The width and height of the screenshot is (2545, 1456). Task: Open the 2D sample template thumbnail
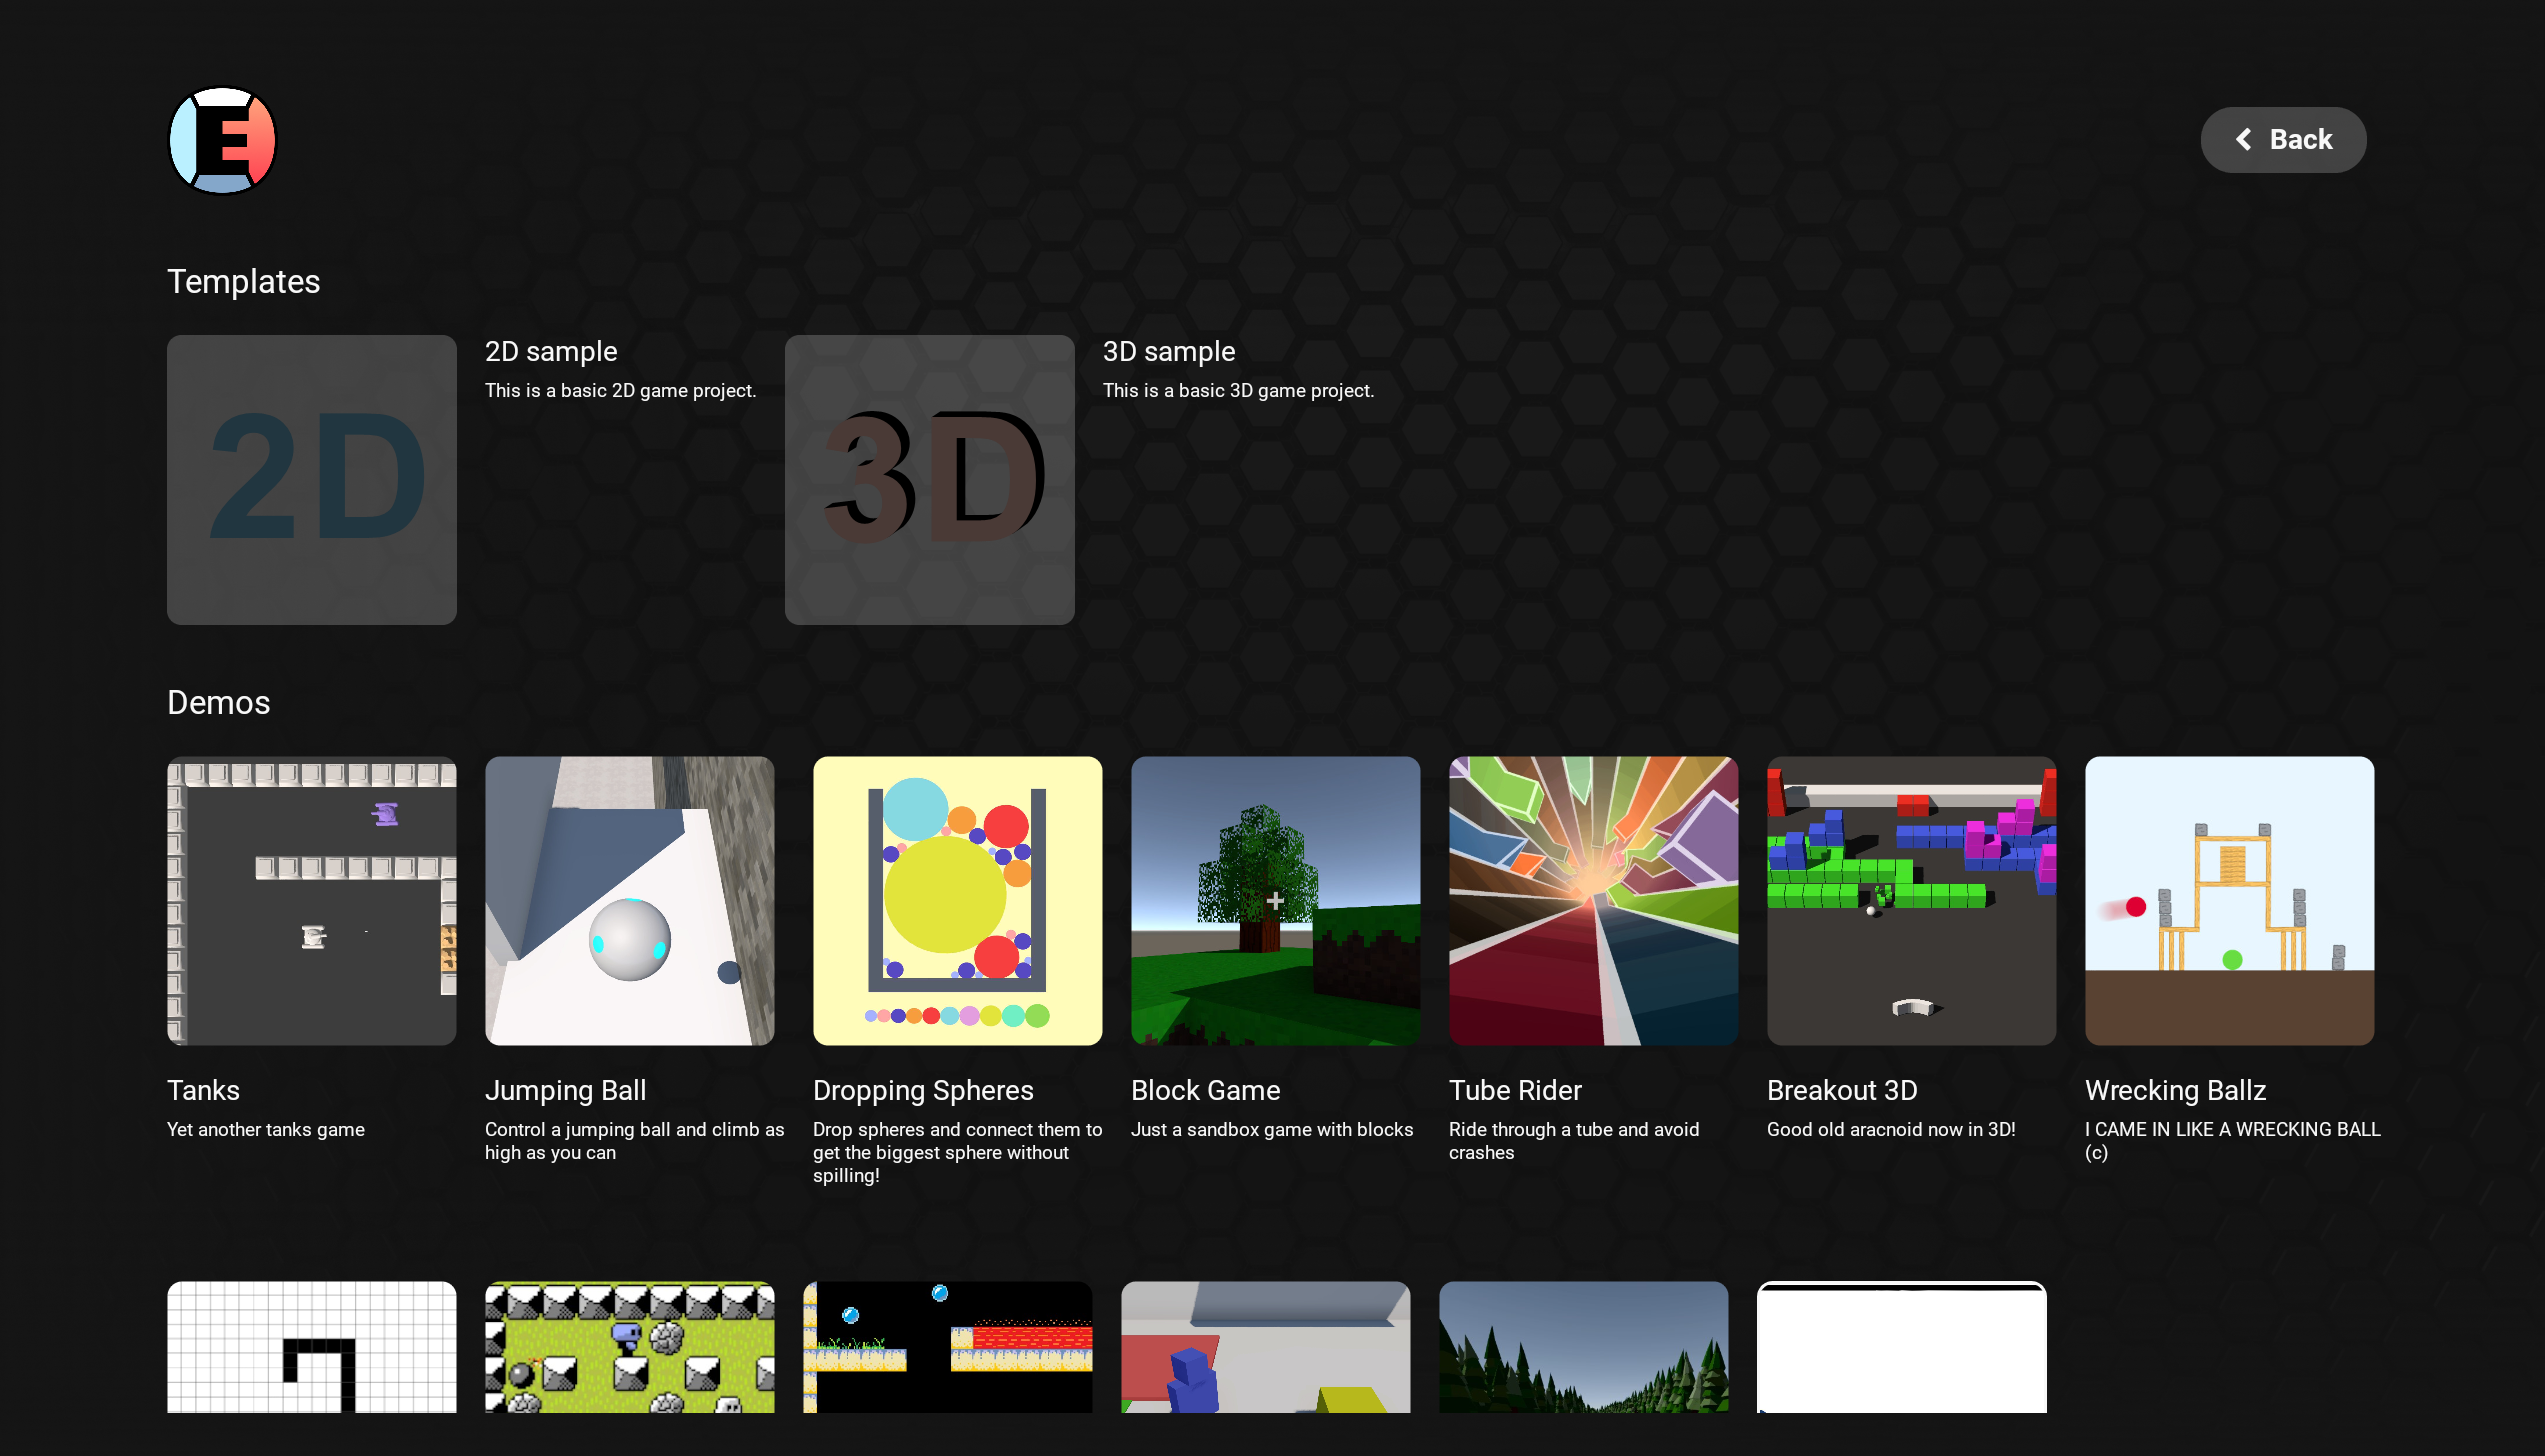(311, 479)
